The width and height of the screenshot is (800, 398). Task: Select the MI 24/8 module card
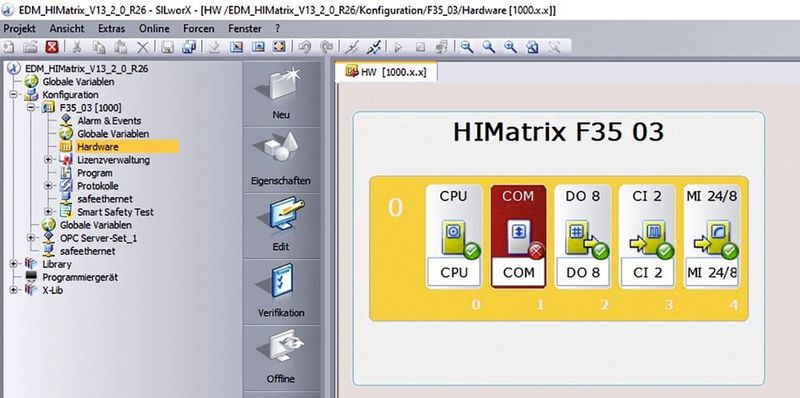coord(712,237)
